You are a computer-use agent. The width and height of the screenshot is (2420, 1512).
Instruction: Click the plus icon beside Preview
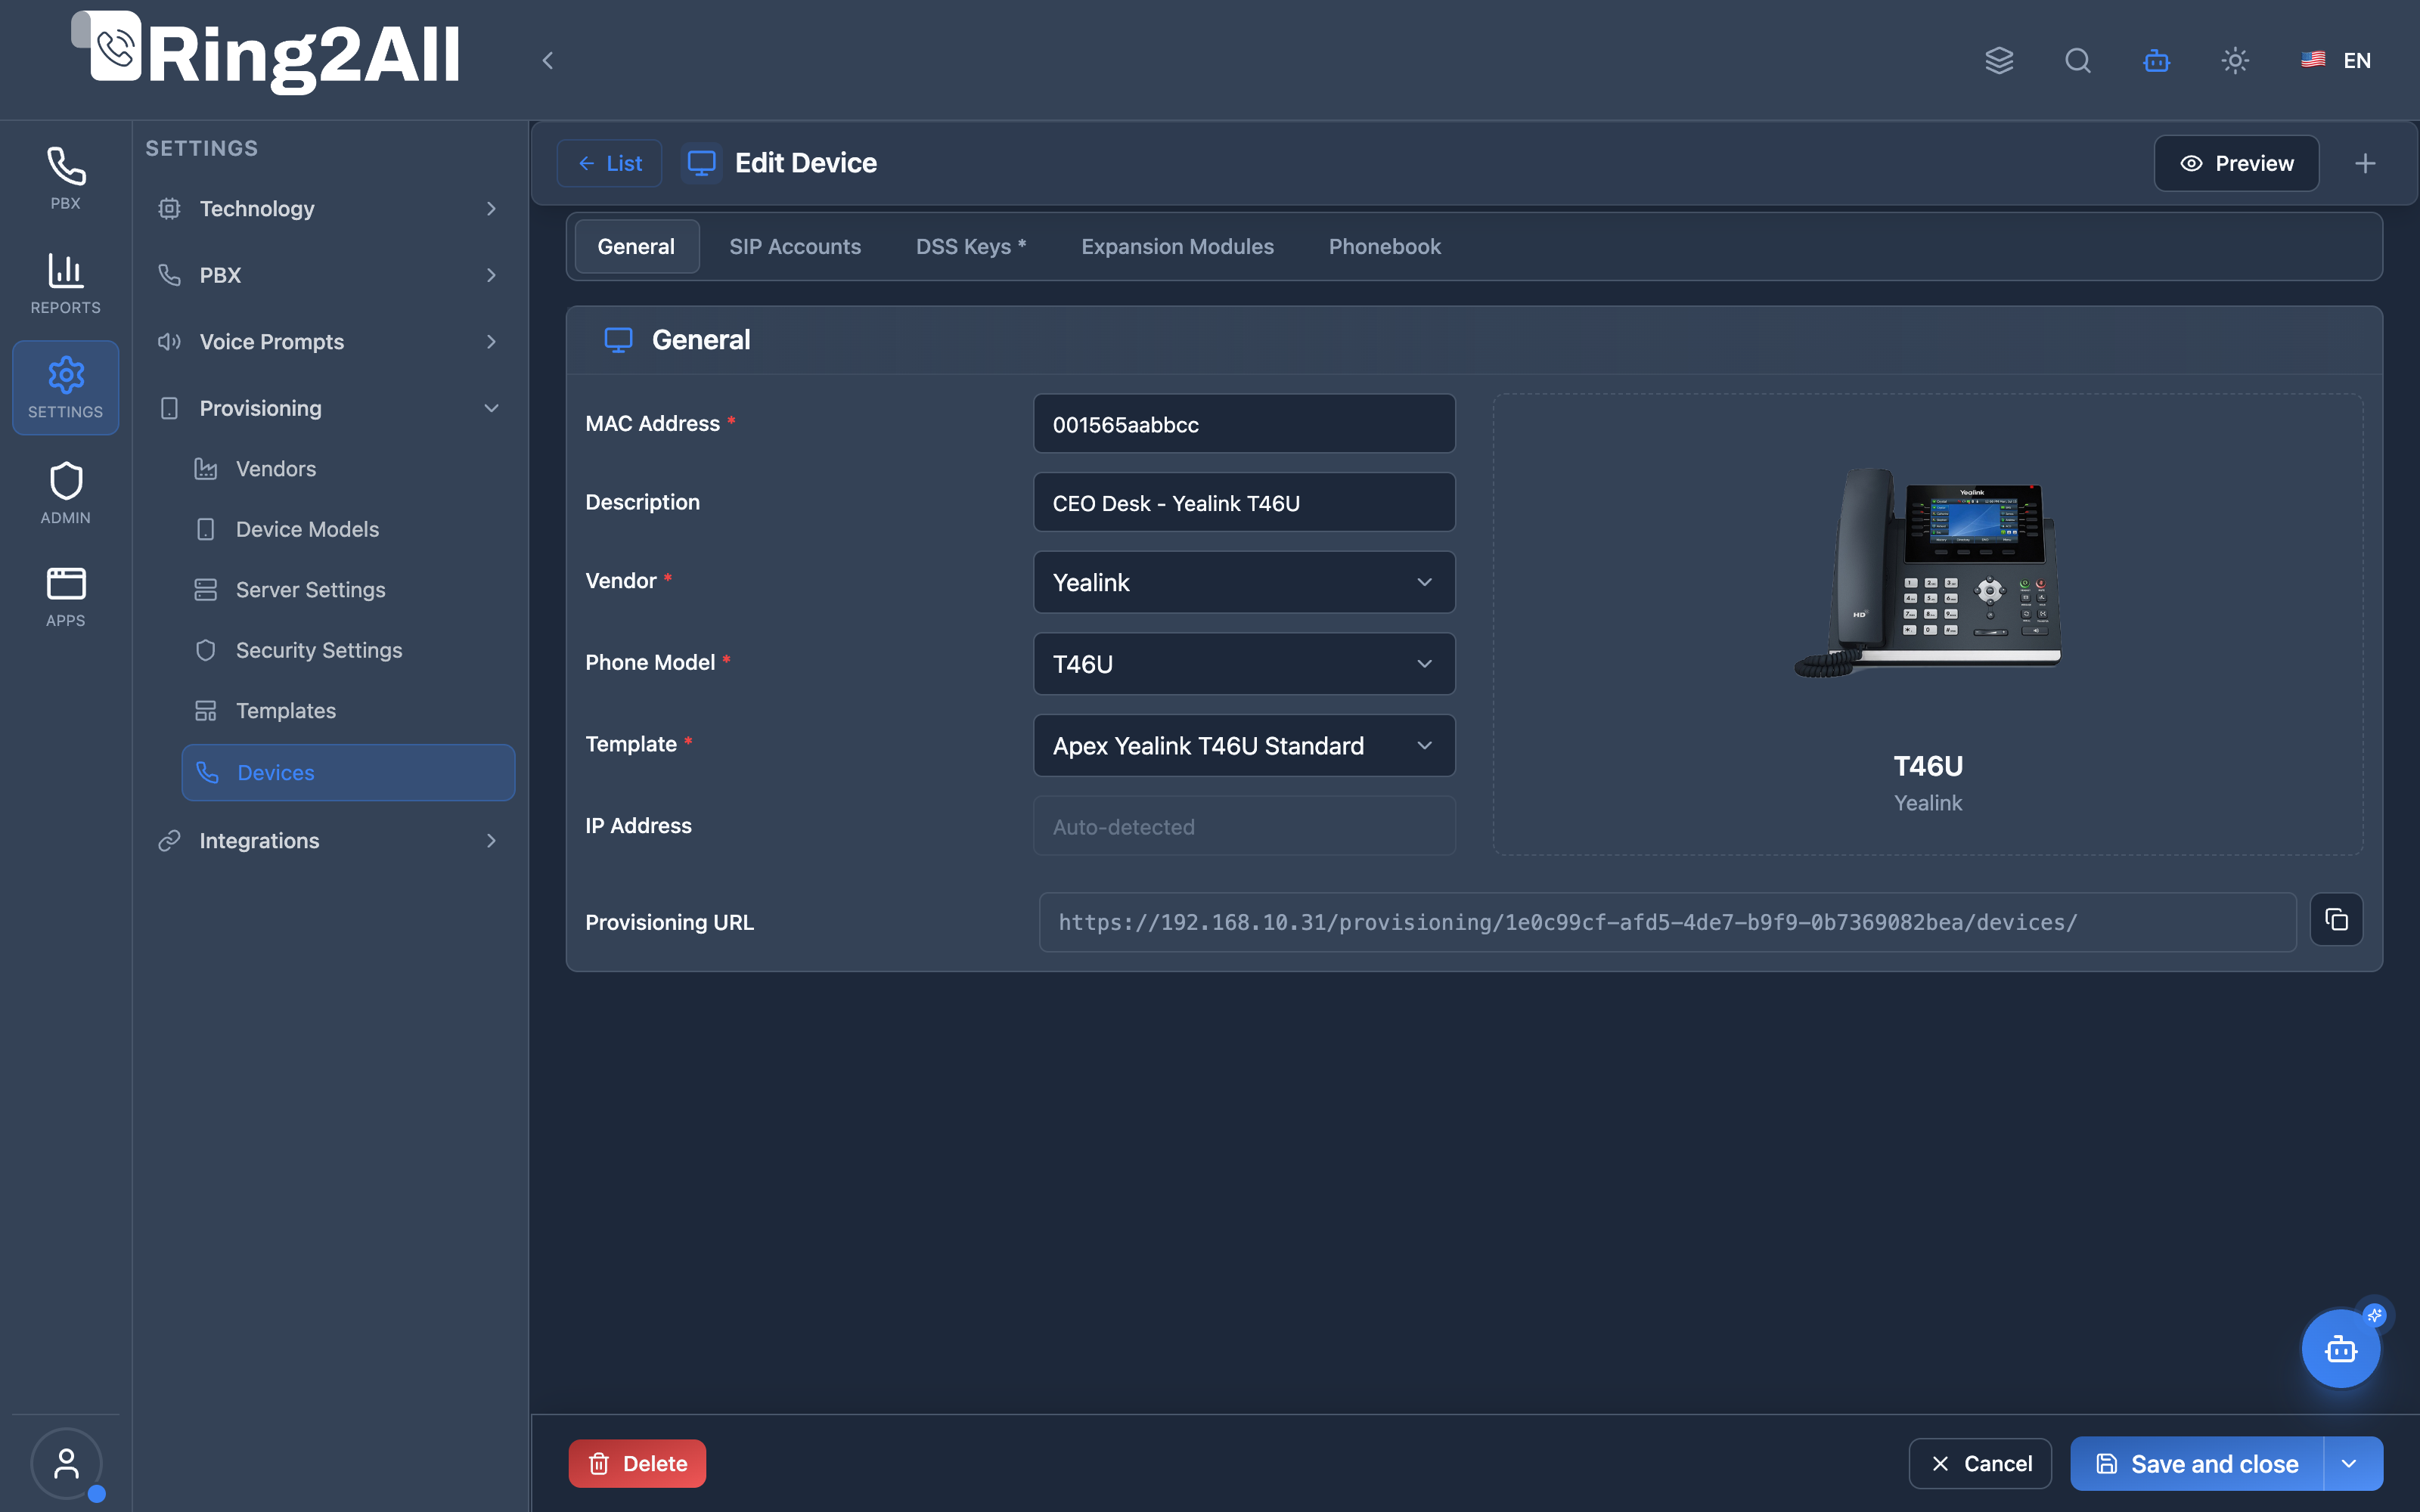click(2365, 163)
